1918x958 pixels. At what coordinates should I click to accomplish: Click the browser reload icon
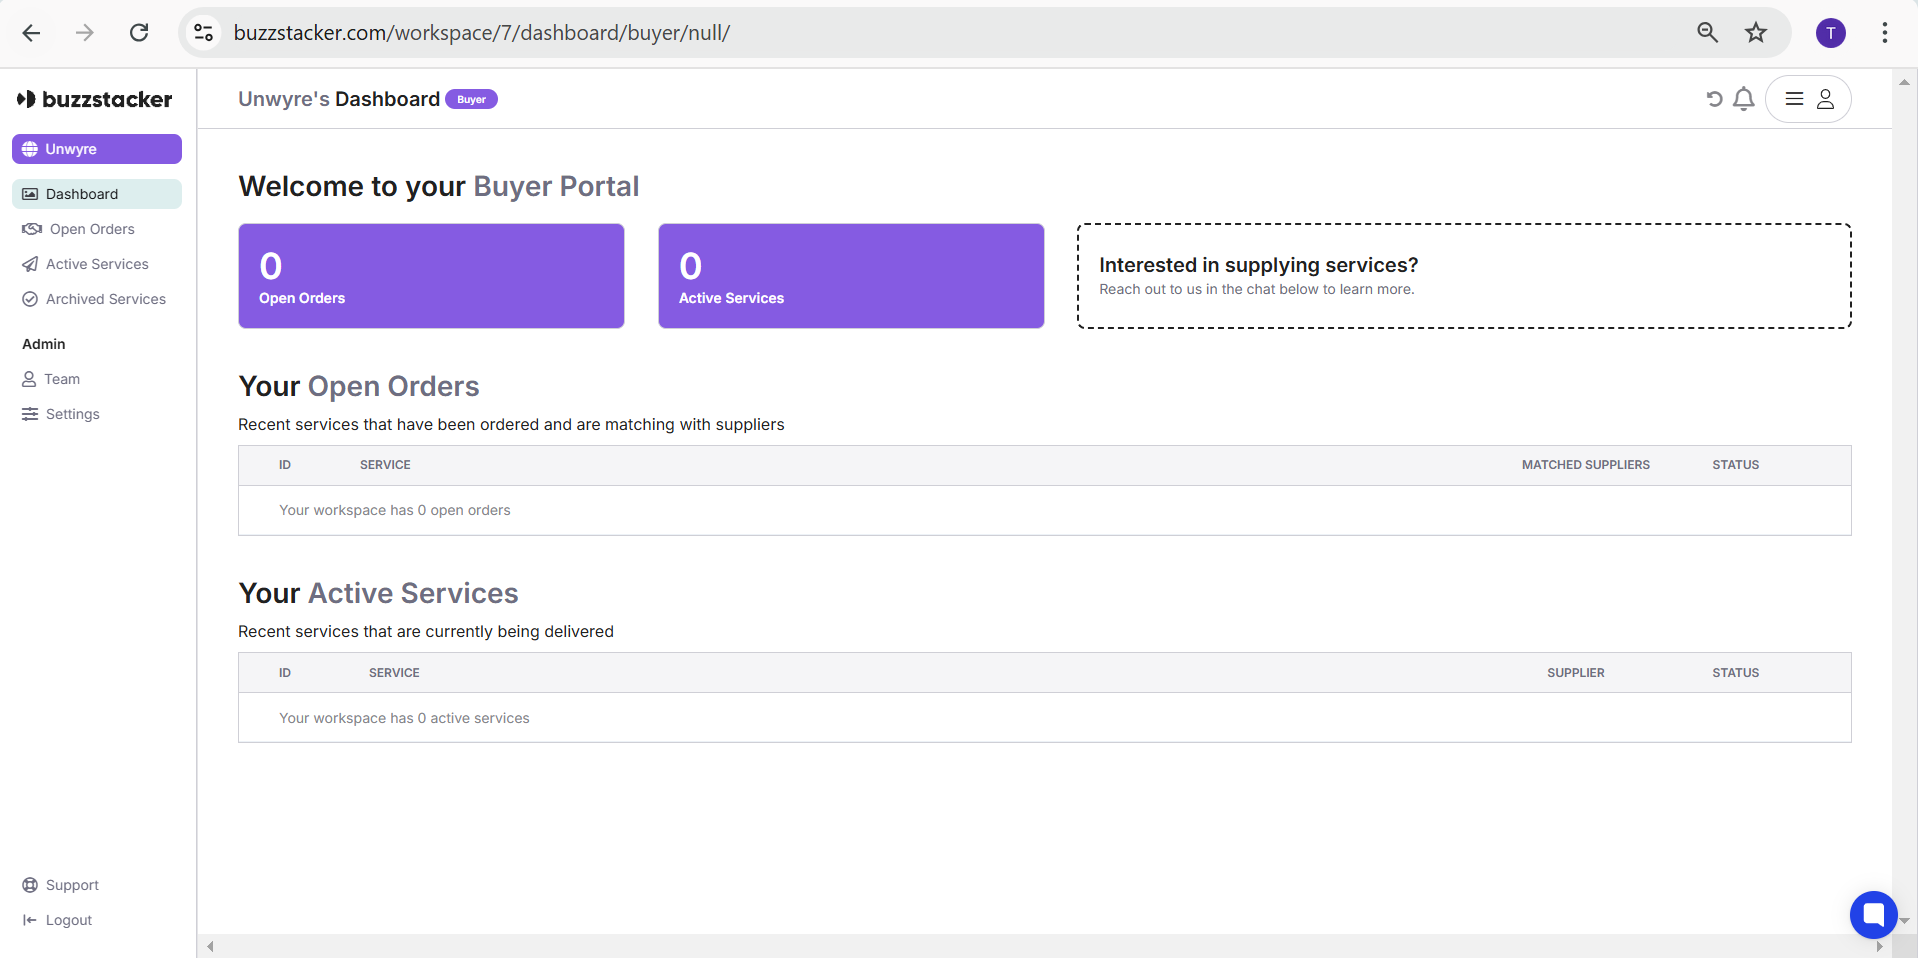pyautogui.click(x=139, y=33)
